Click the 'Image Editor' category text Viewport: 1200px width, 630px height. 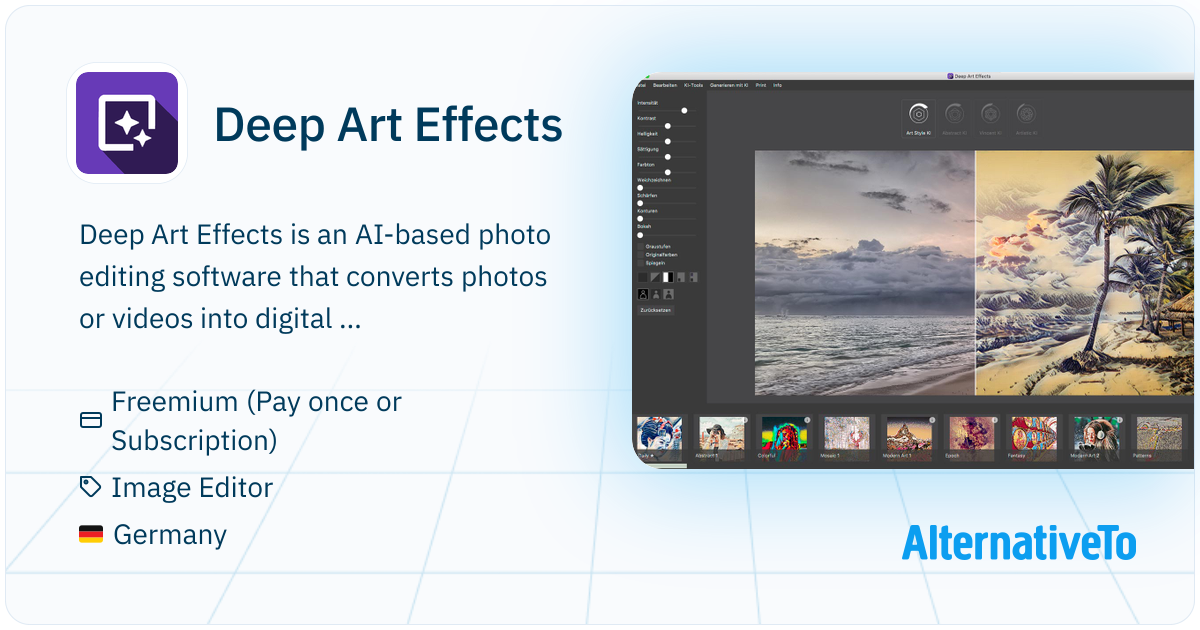coord(192,488)
